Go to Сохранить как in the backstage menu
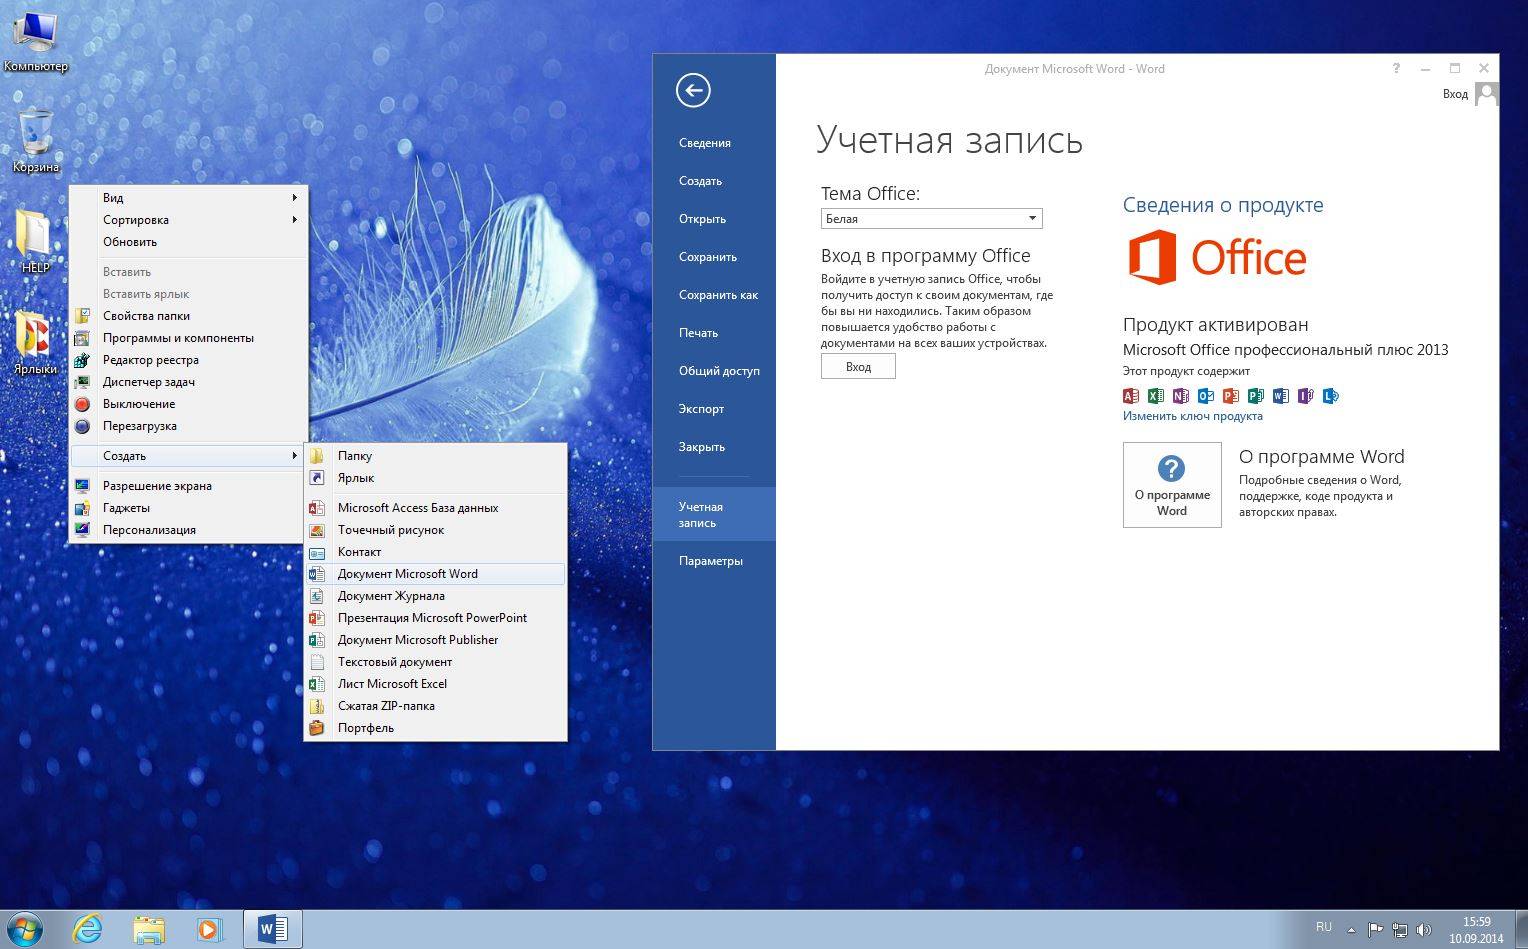This screenshot has width=1528, height=949. (718, 295)
